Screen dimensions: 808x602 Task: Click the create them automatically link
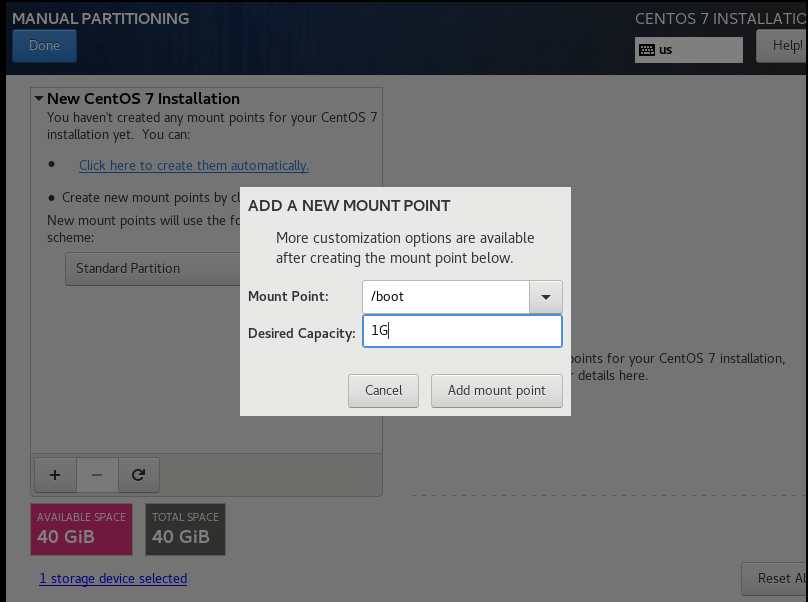click(x=194, y=165)
